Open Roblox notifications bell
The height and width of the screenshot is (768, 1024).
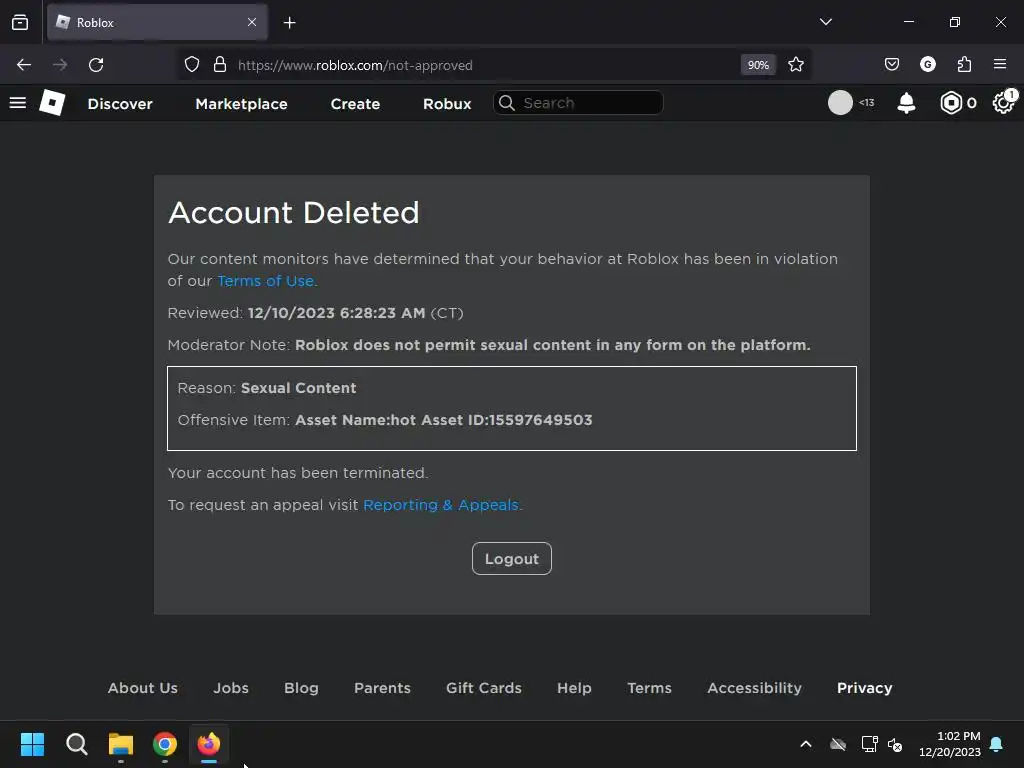(906, 103)
